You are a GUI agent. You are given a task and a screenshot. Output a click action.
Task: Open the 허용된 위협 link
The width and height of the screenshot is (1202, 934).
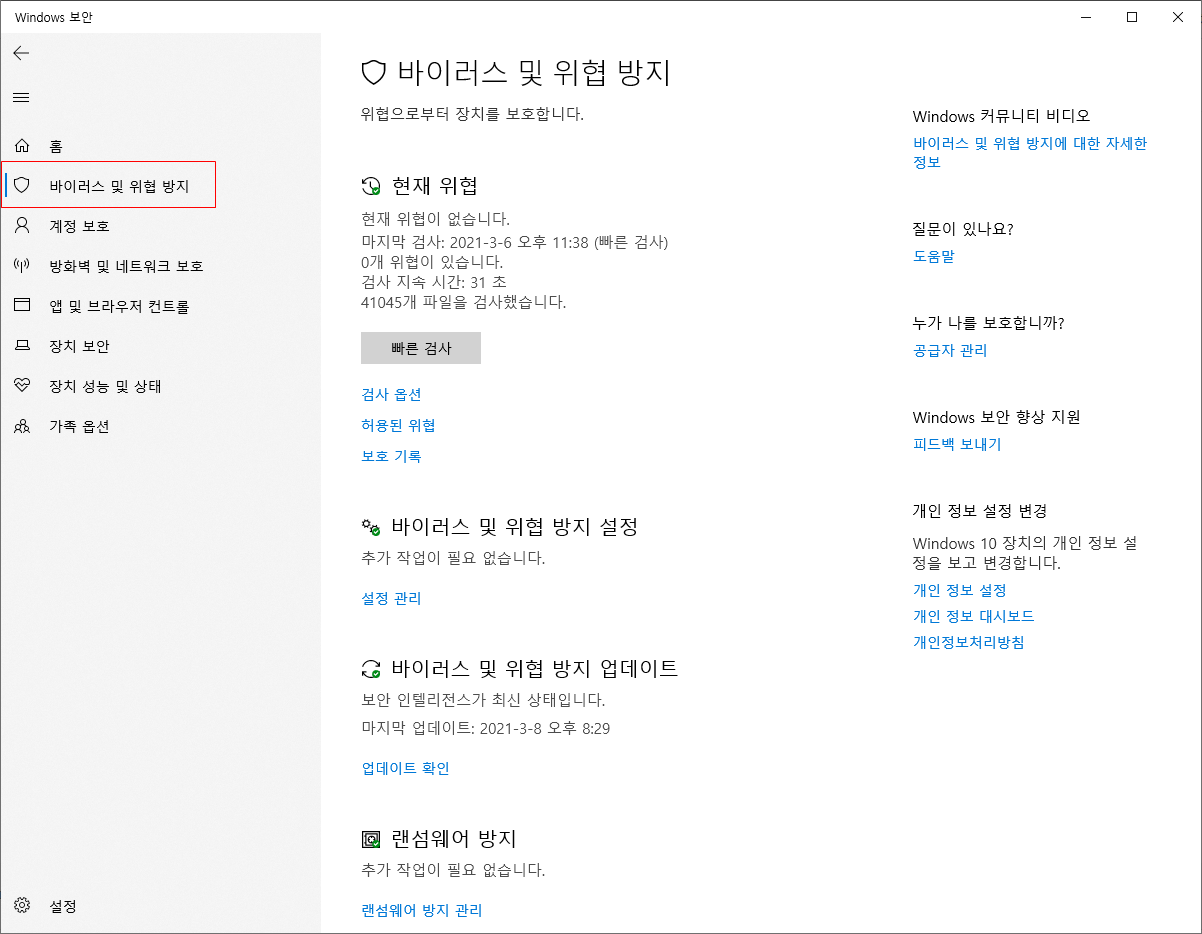(x=398, y=425)
